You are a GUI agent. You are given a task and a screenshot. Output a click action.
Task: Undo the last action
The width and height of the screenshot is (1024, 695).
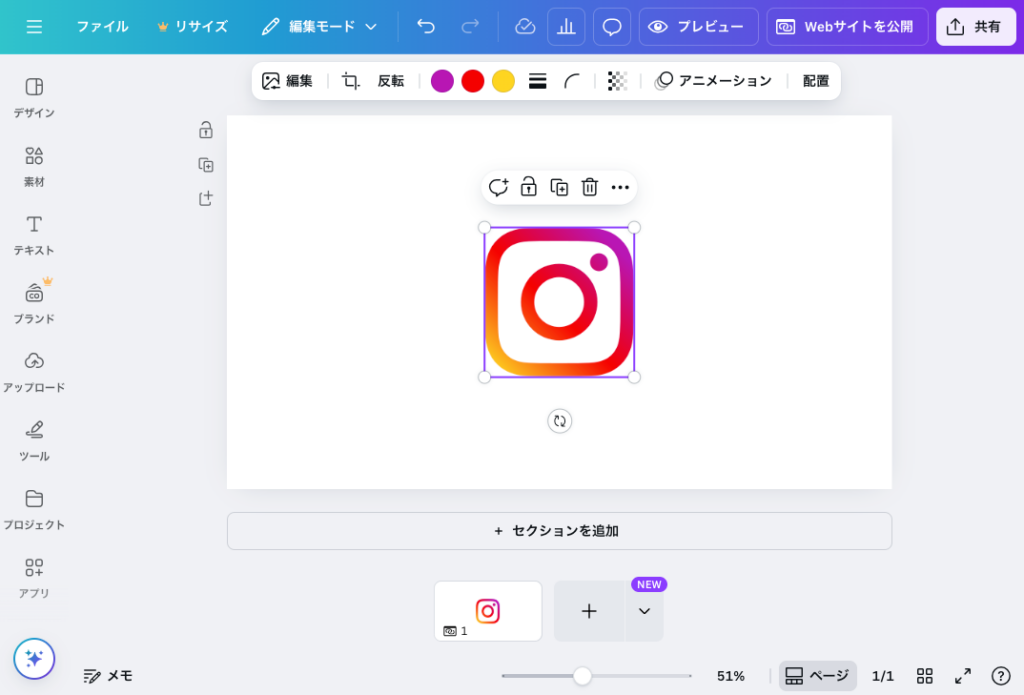tap(426, 27)
